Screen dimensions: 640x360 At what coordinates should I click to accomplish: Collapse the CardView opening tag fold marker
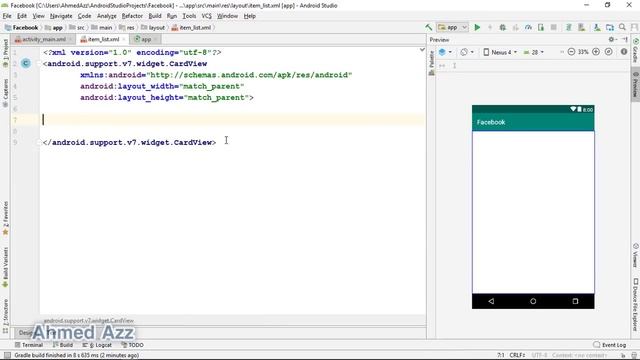39,64
